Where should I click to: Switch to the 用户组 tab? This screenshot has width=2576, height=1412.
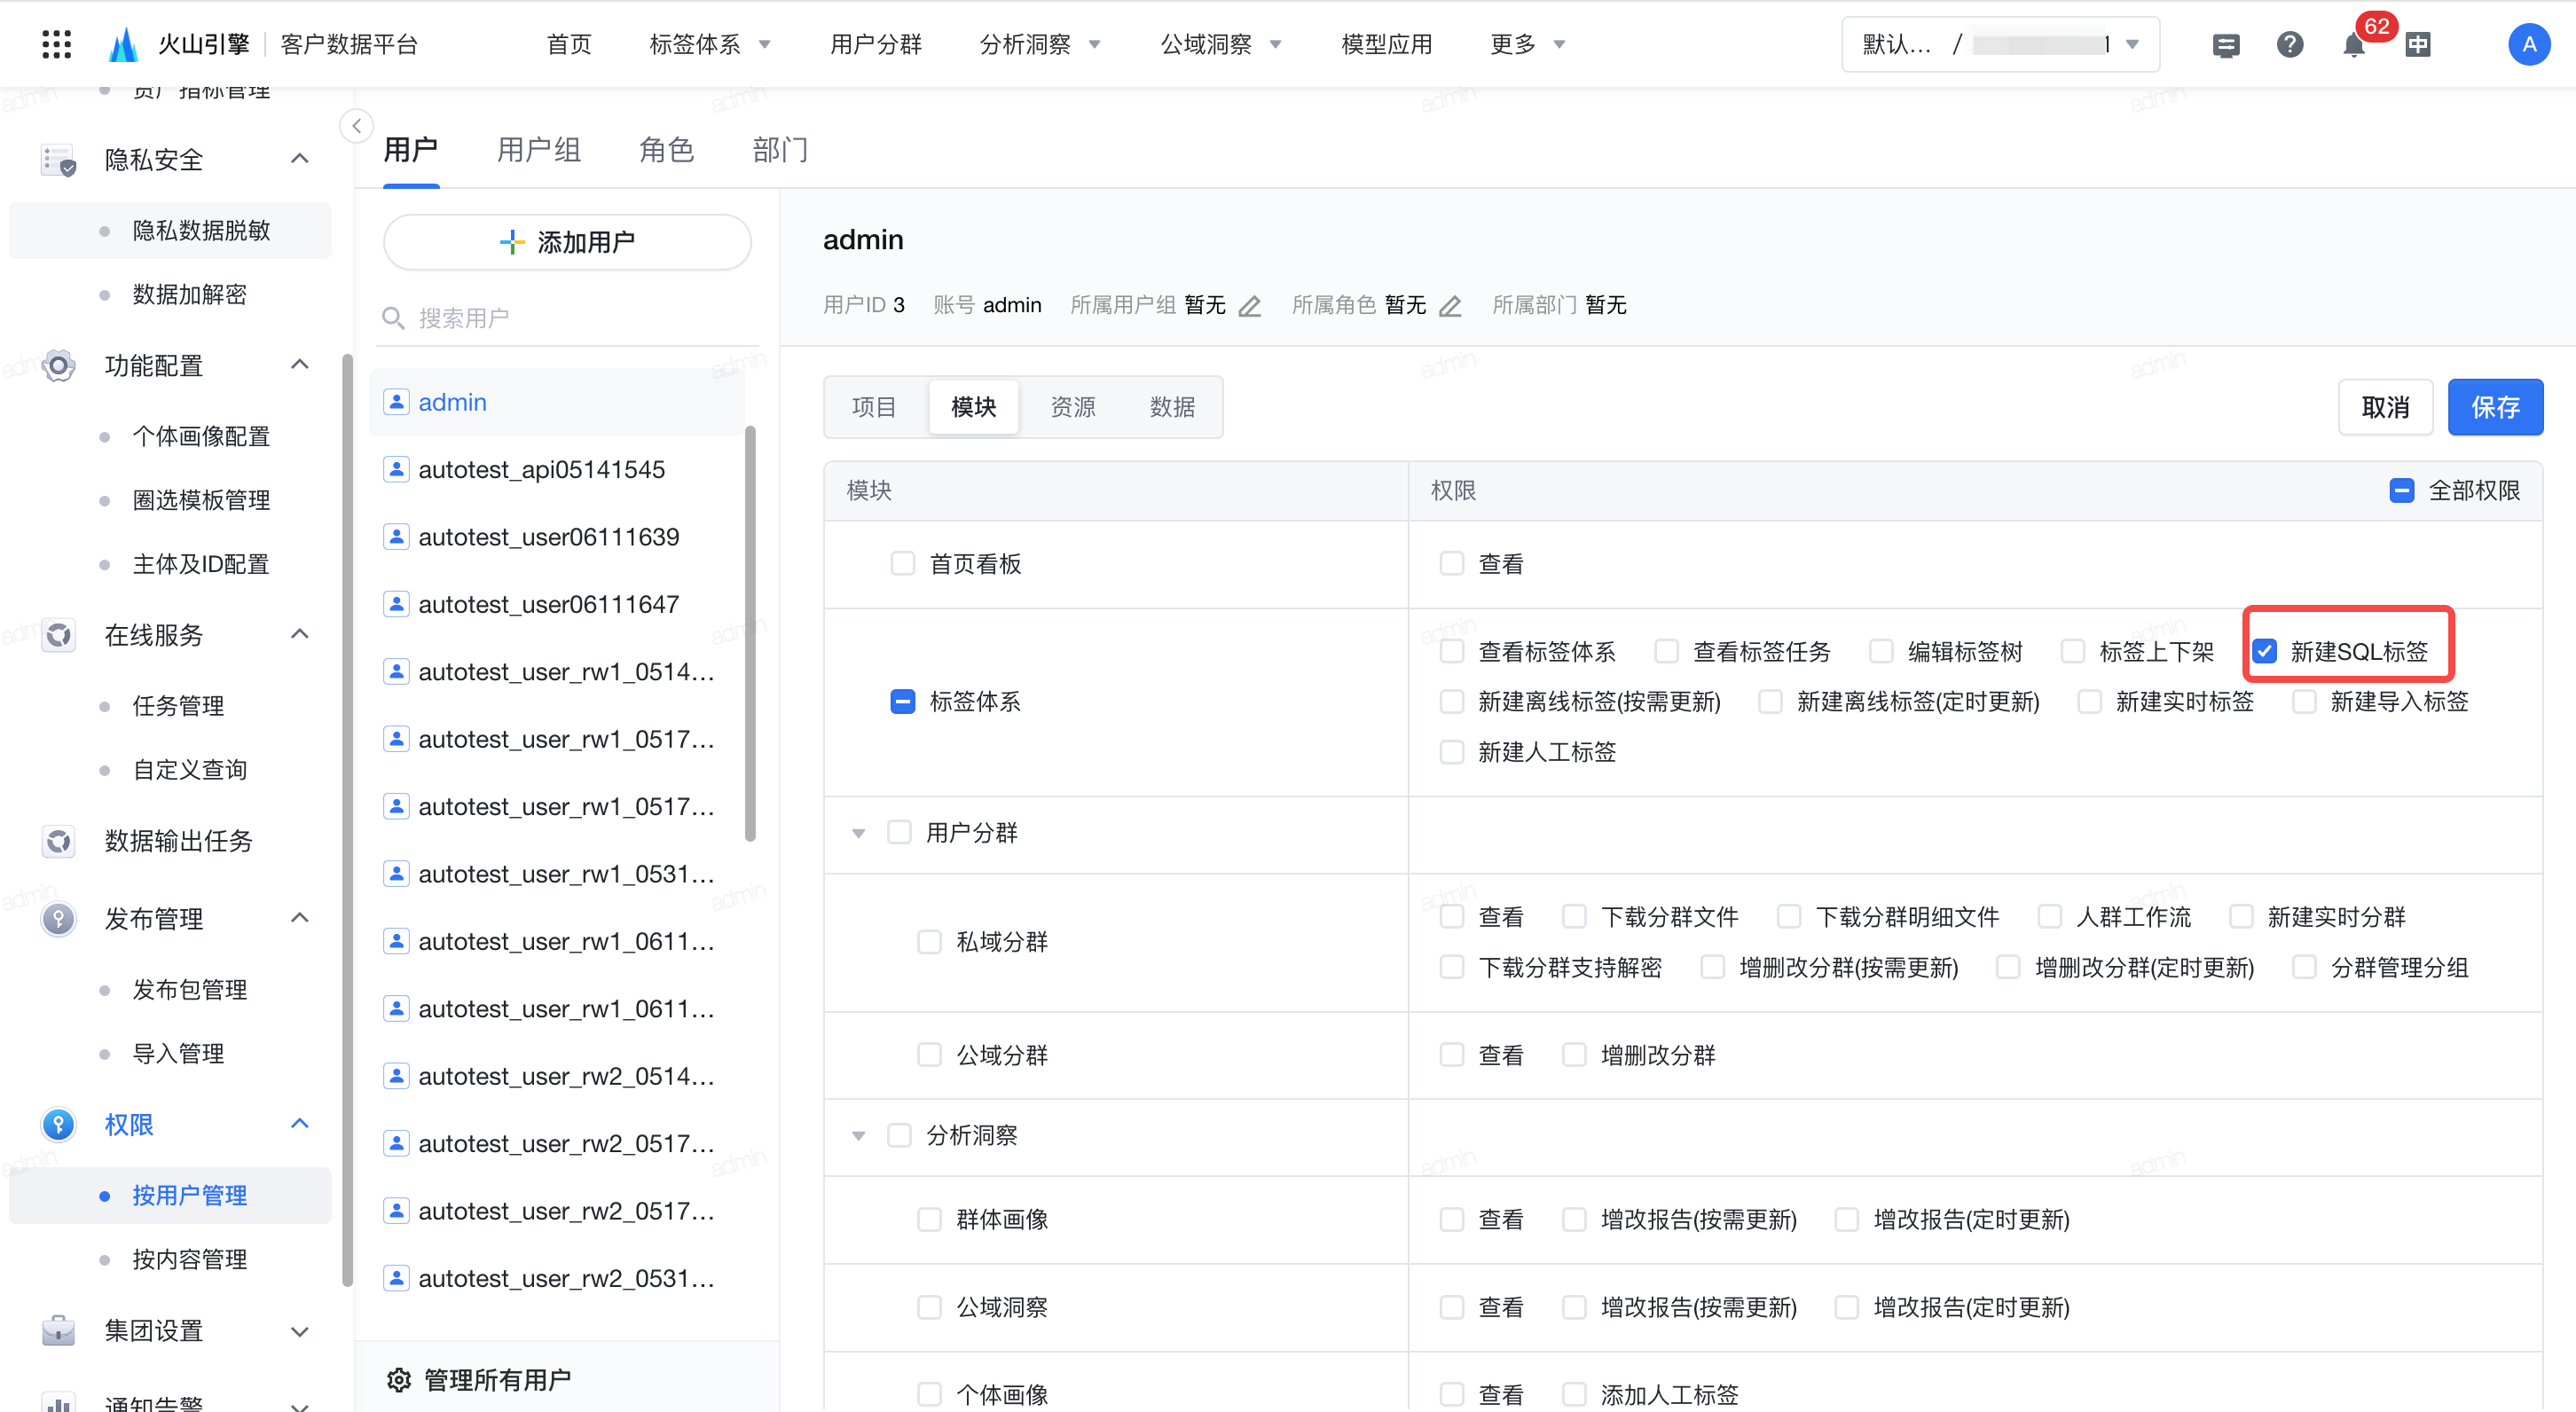(x=539, y=150)
